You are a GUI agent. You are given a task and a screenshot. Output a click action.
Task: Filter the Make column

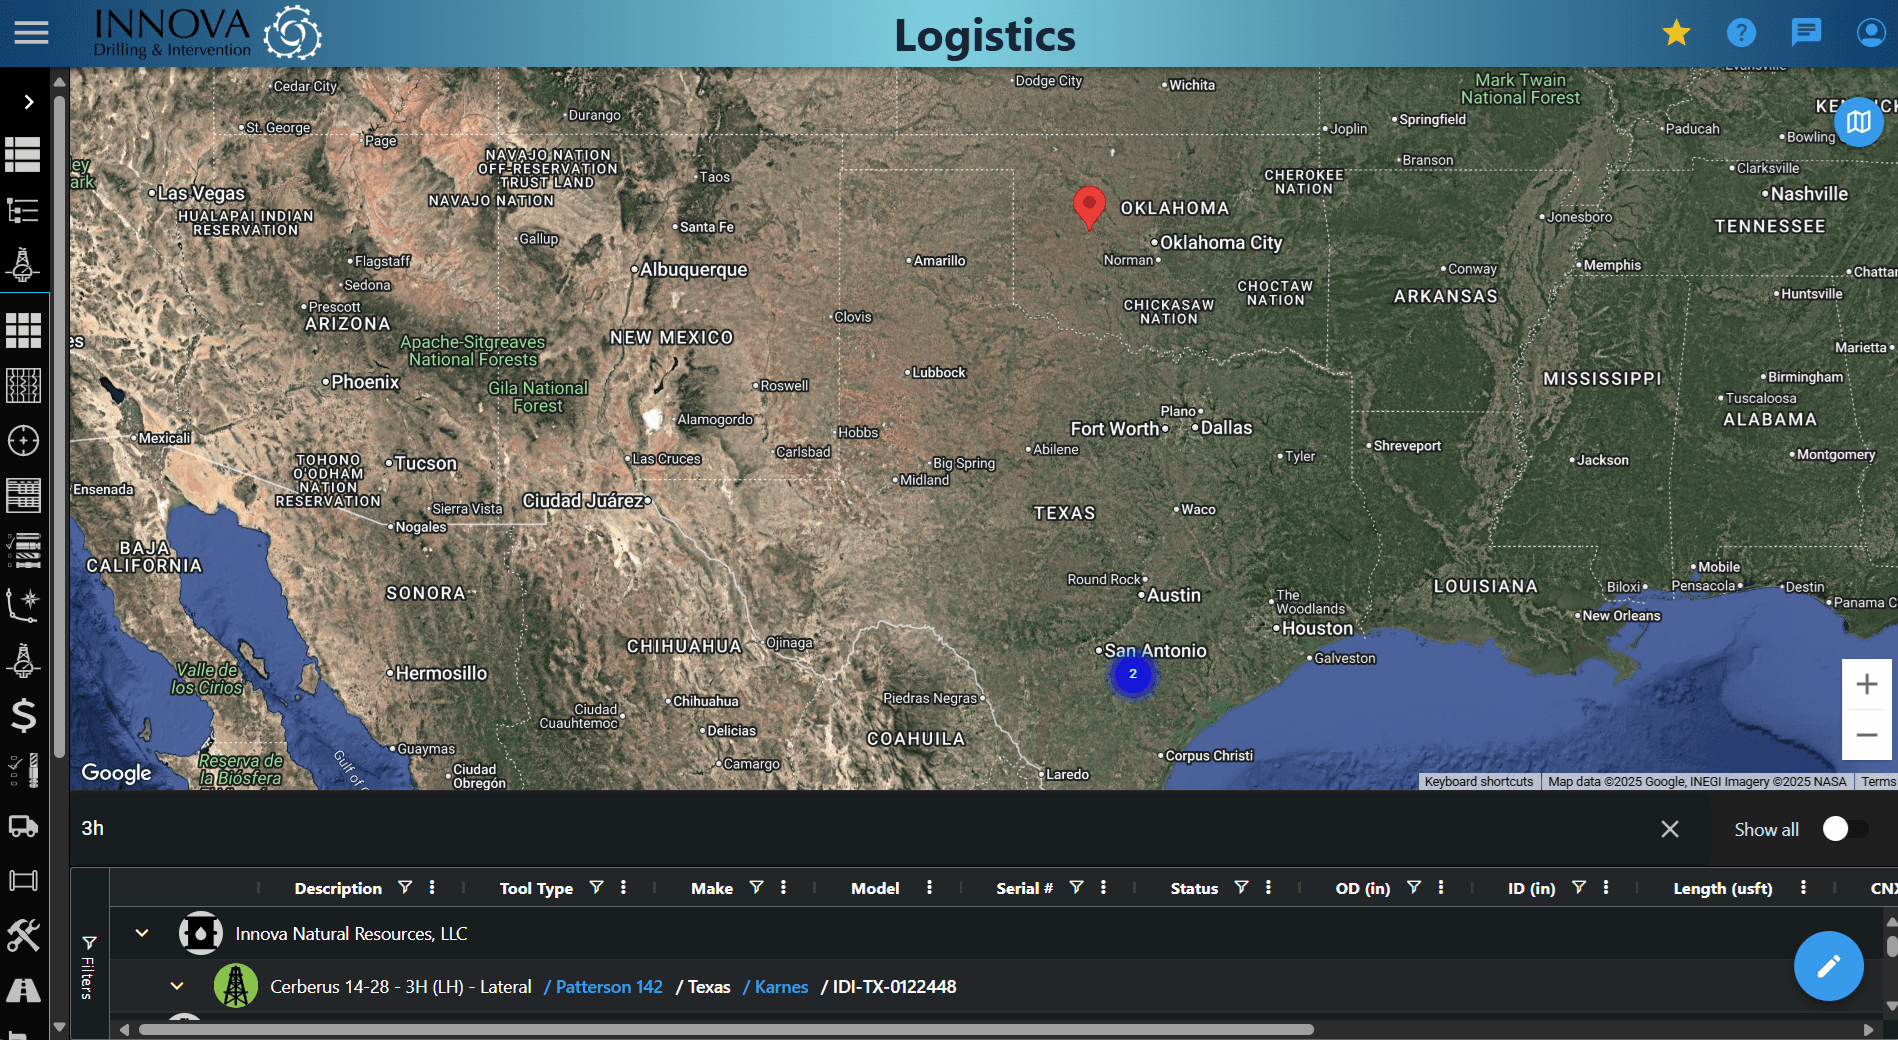(x=756, y=887)
